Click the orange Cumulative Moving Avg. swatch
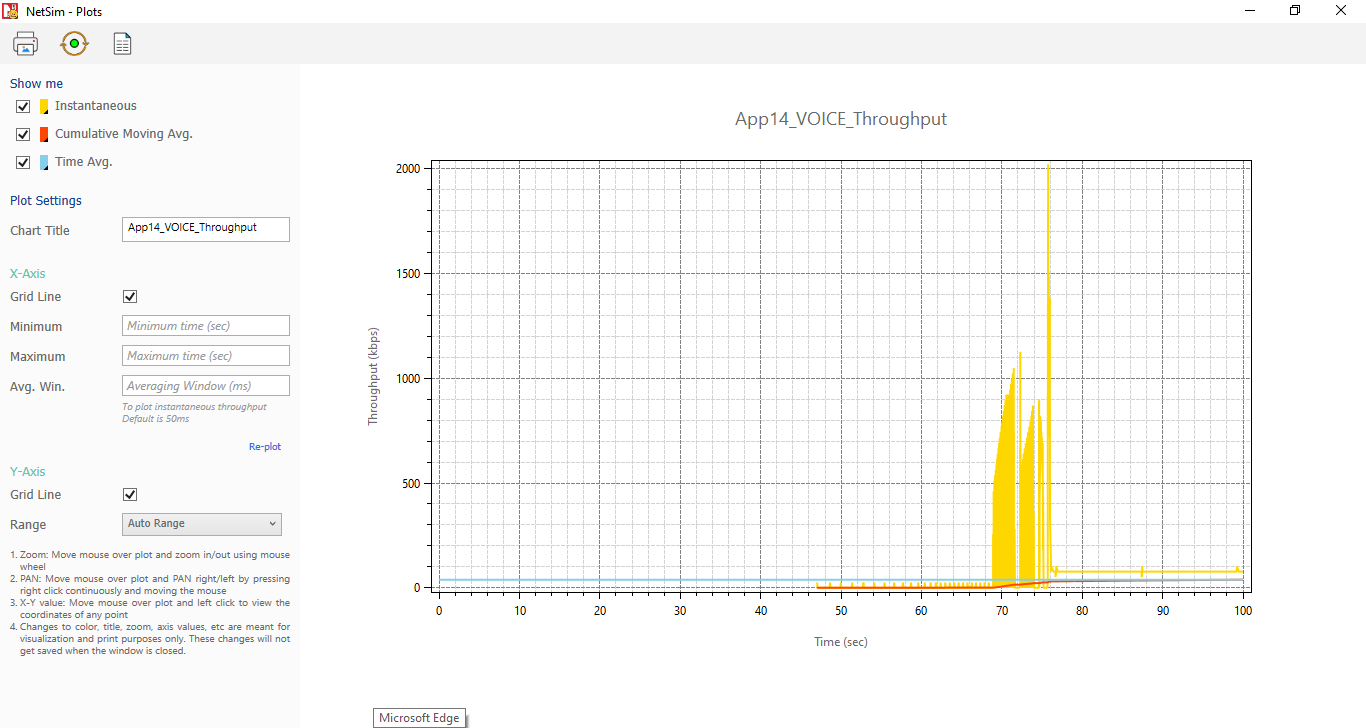 pos(44,134)
